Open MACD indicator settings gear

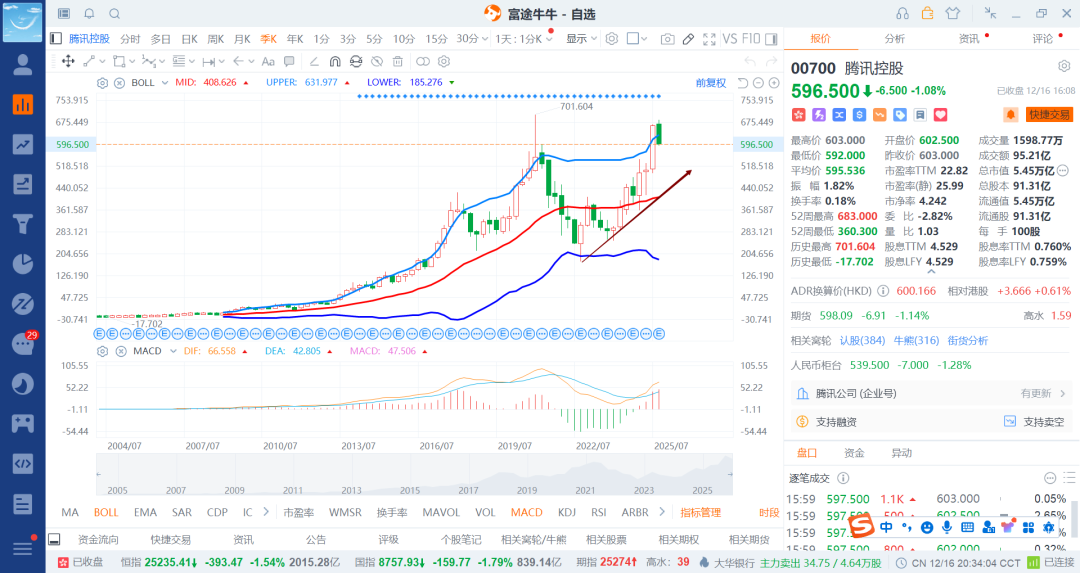pyautogui.click(x=103, y=351)
